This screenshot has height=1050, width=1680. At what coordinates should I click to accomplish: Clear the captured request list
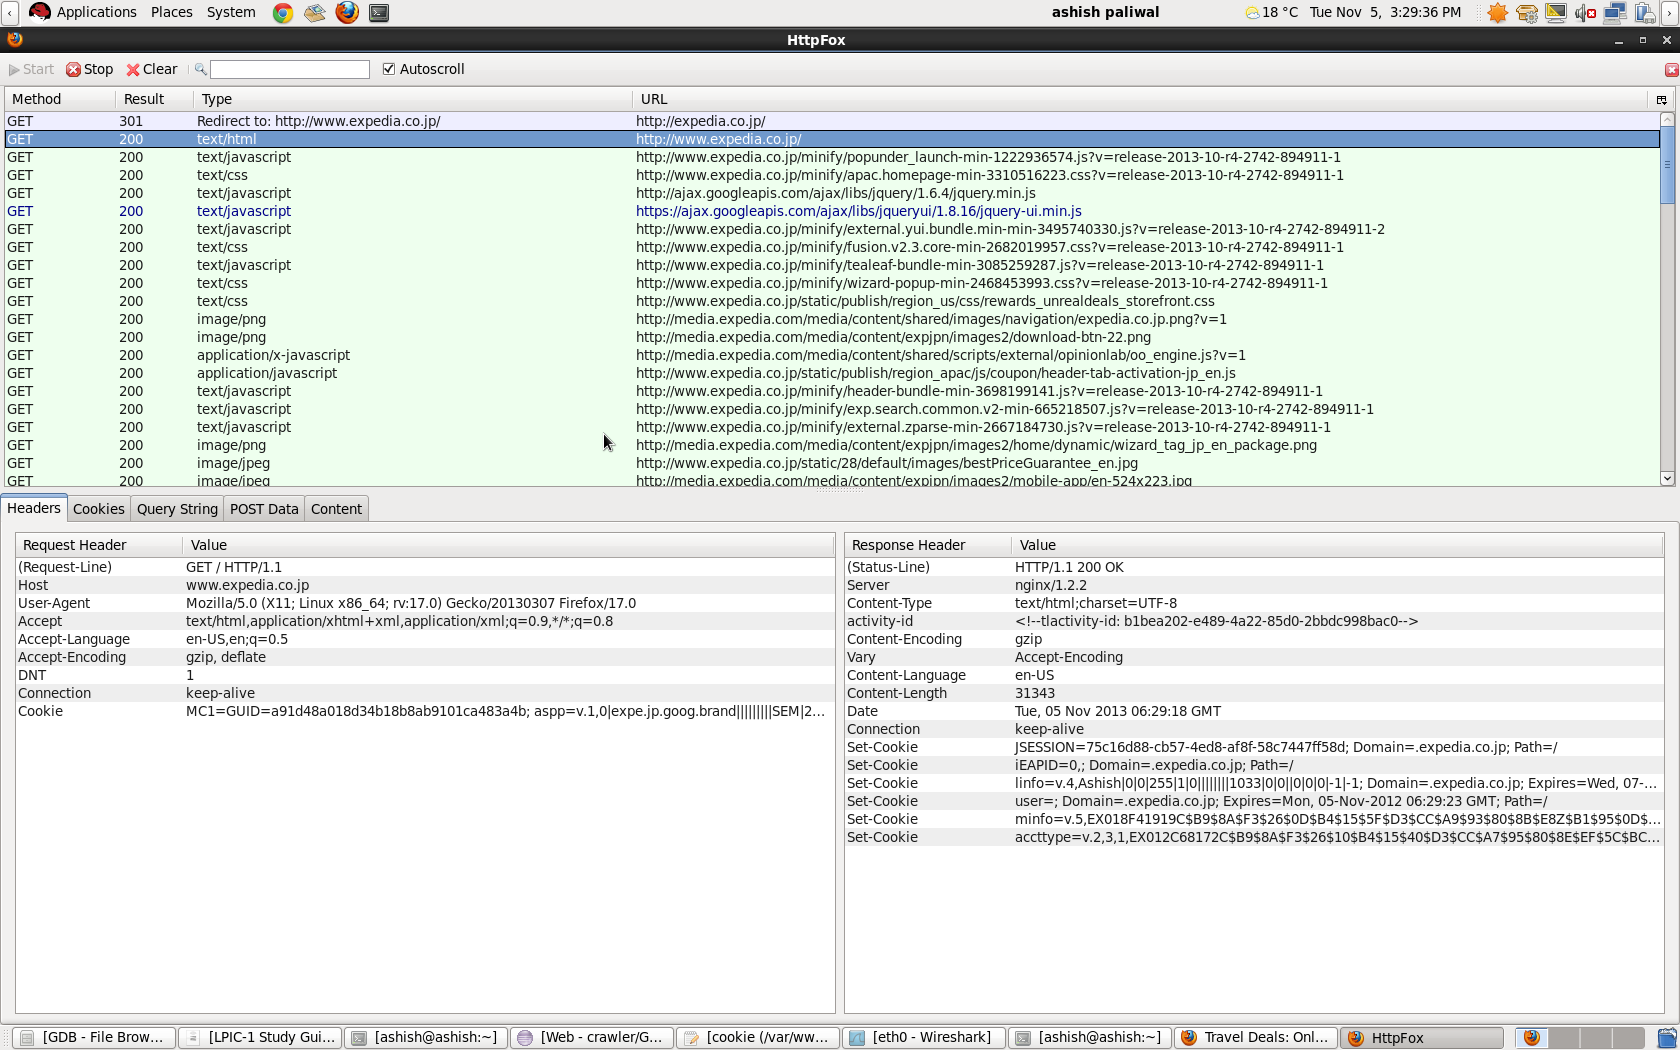tap(152, 69)
